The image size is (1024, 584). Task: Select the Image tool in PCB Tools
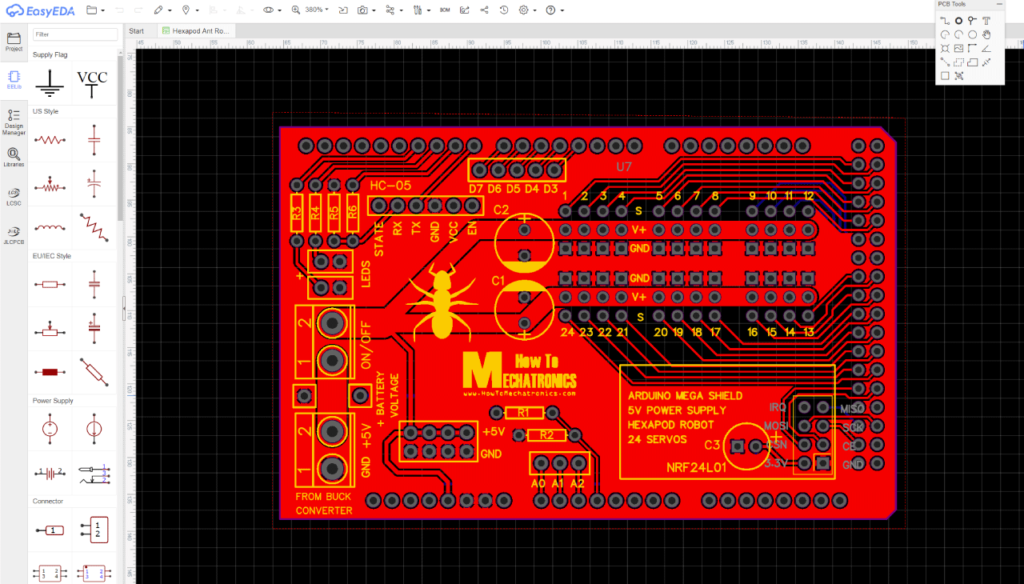coord(958,47)
